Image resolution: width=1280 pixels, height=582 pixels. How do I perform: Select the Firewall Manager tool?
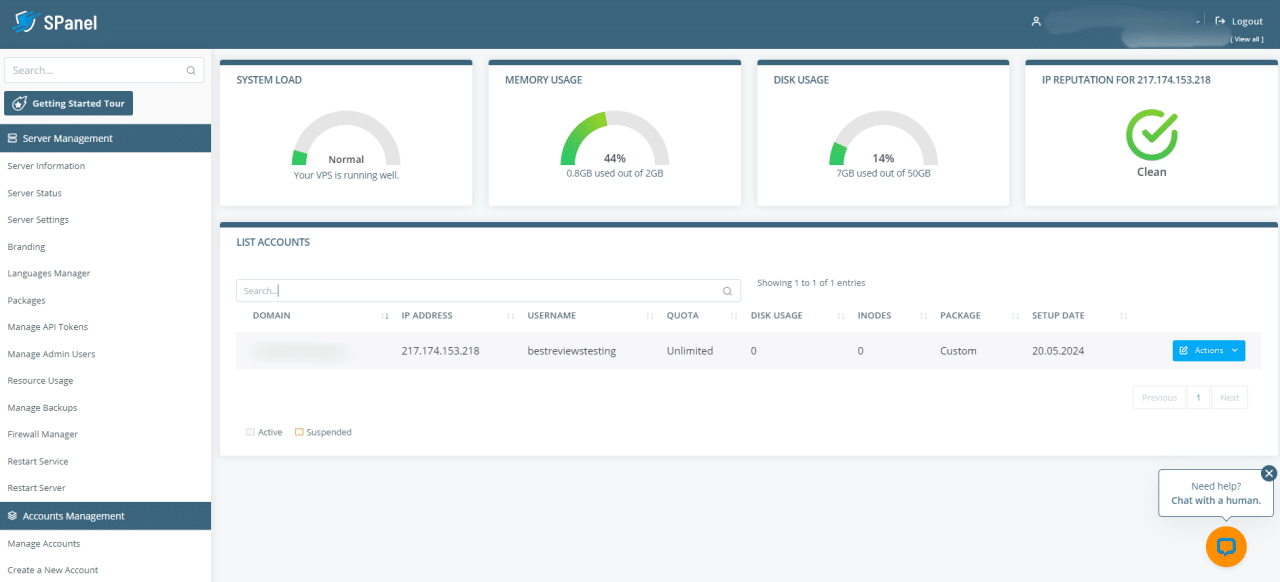[x=42, y=434]
